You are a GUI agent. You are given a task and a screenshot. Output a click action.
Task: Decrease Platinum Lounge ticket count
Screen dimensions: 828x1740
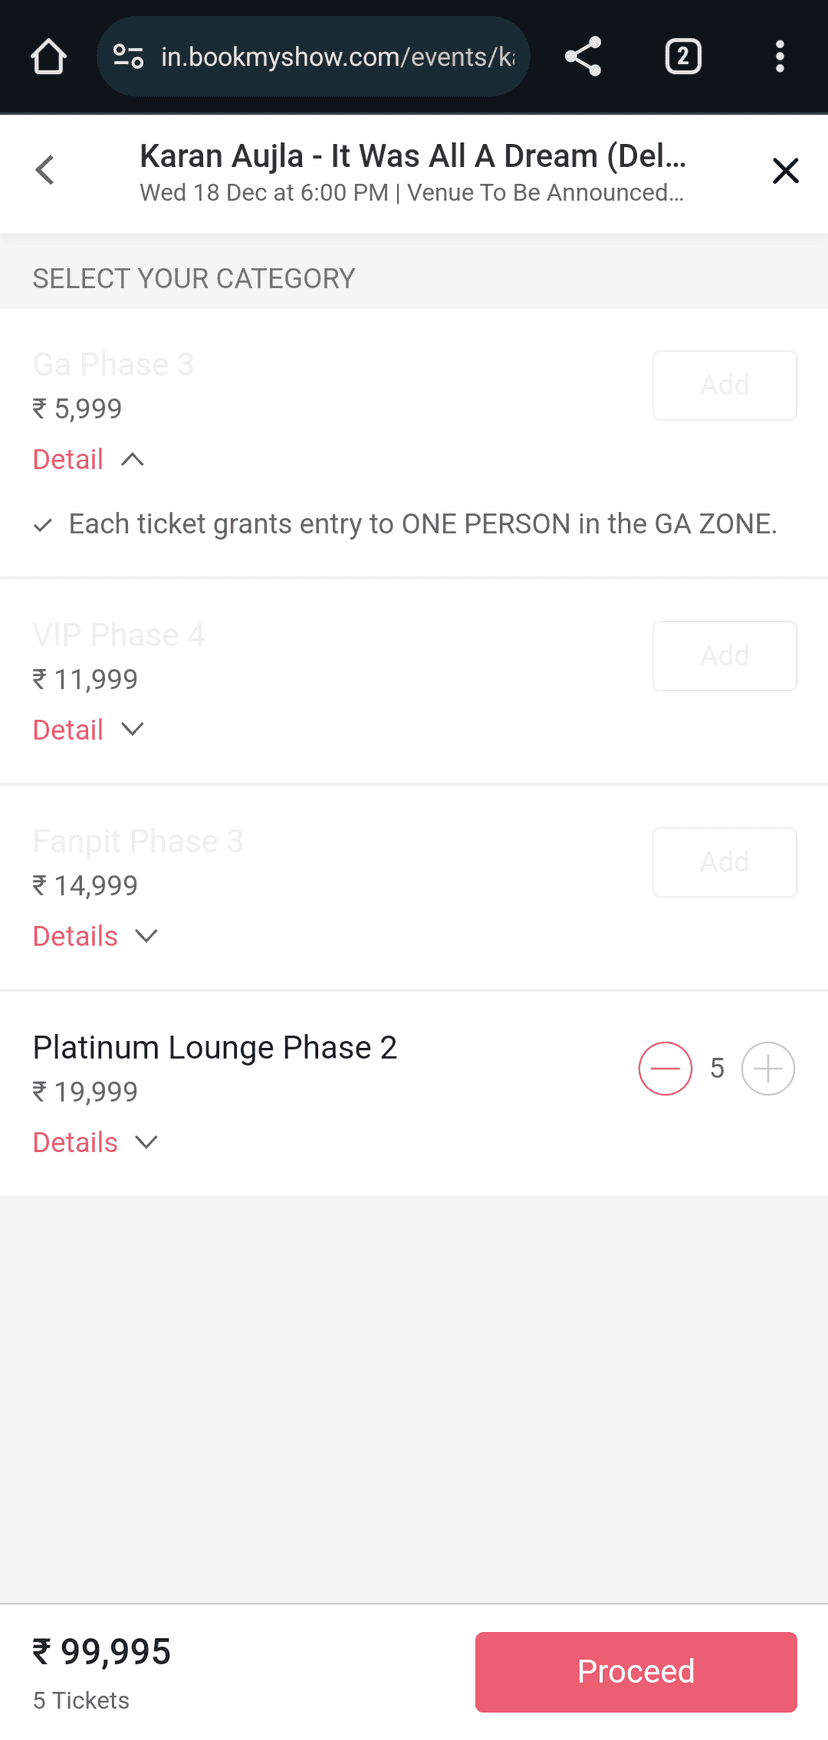[x=665, y=1069]
